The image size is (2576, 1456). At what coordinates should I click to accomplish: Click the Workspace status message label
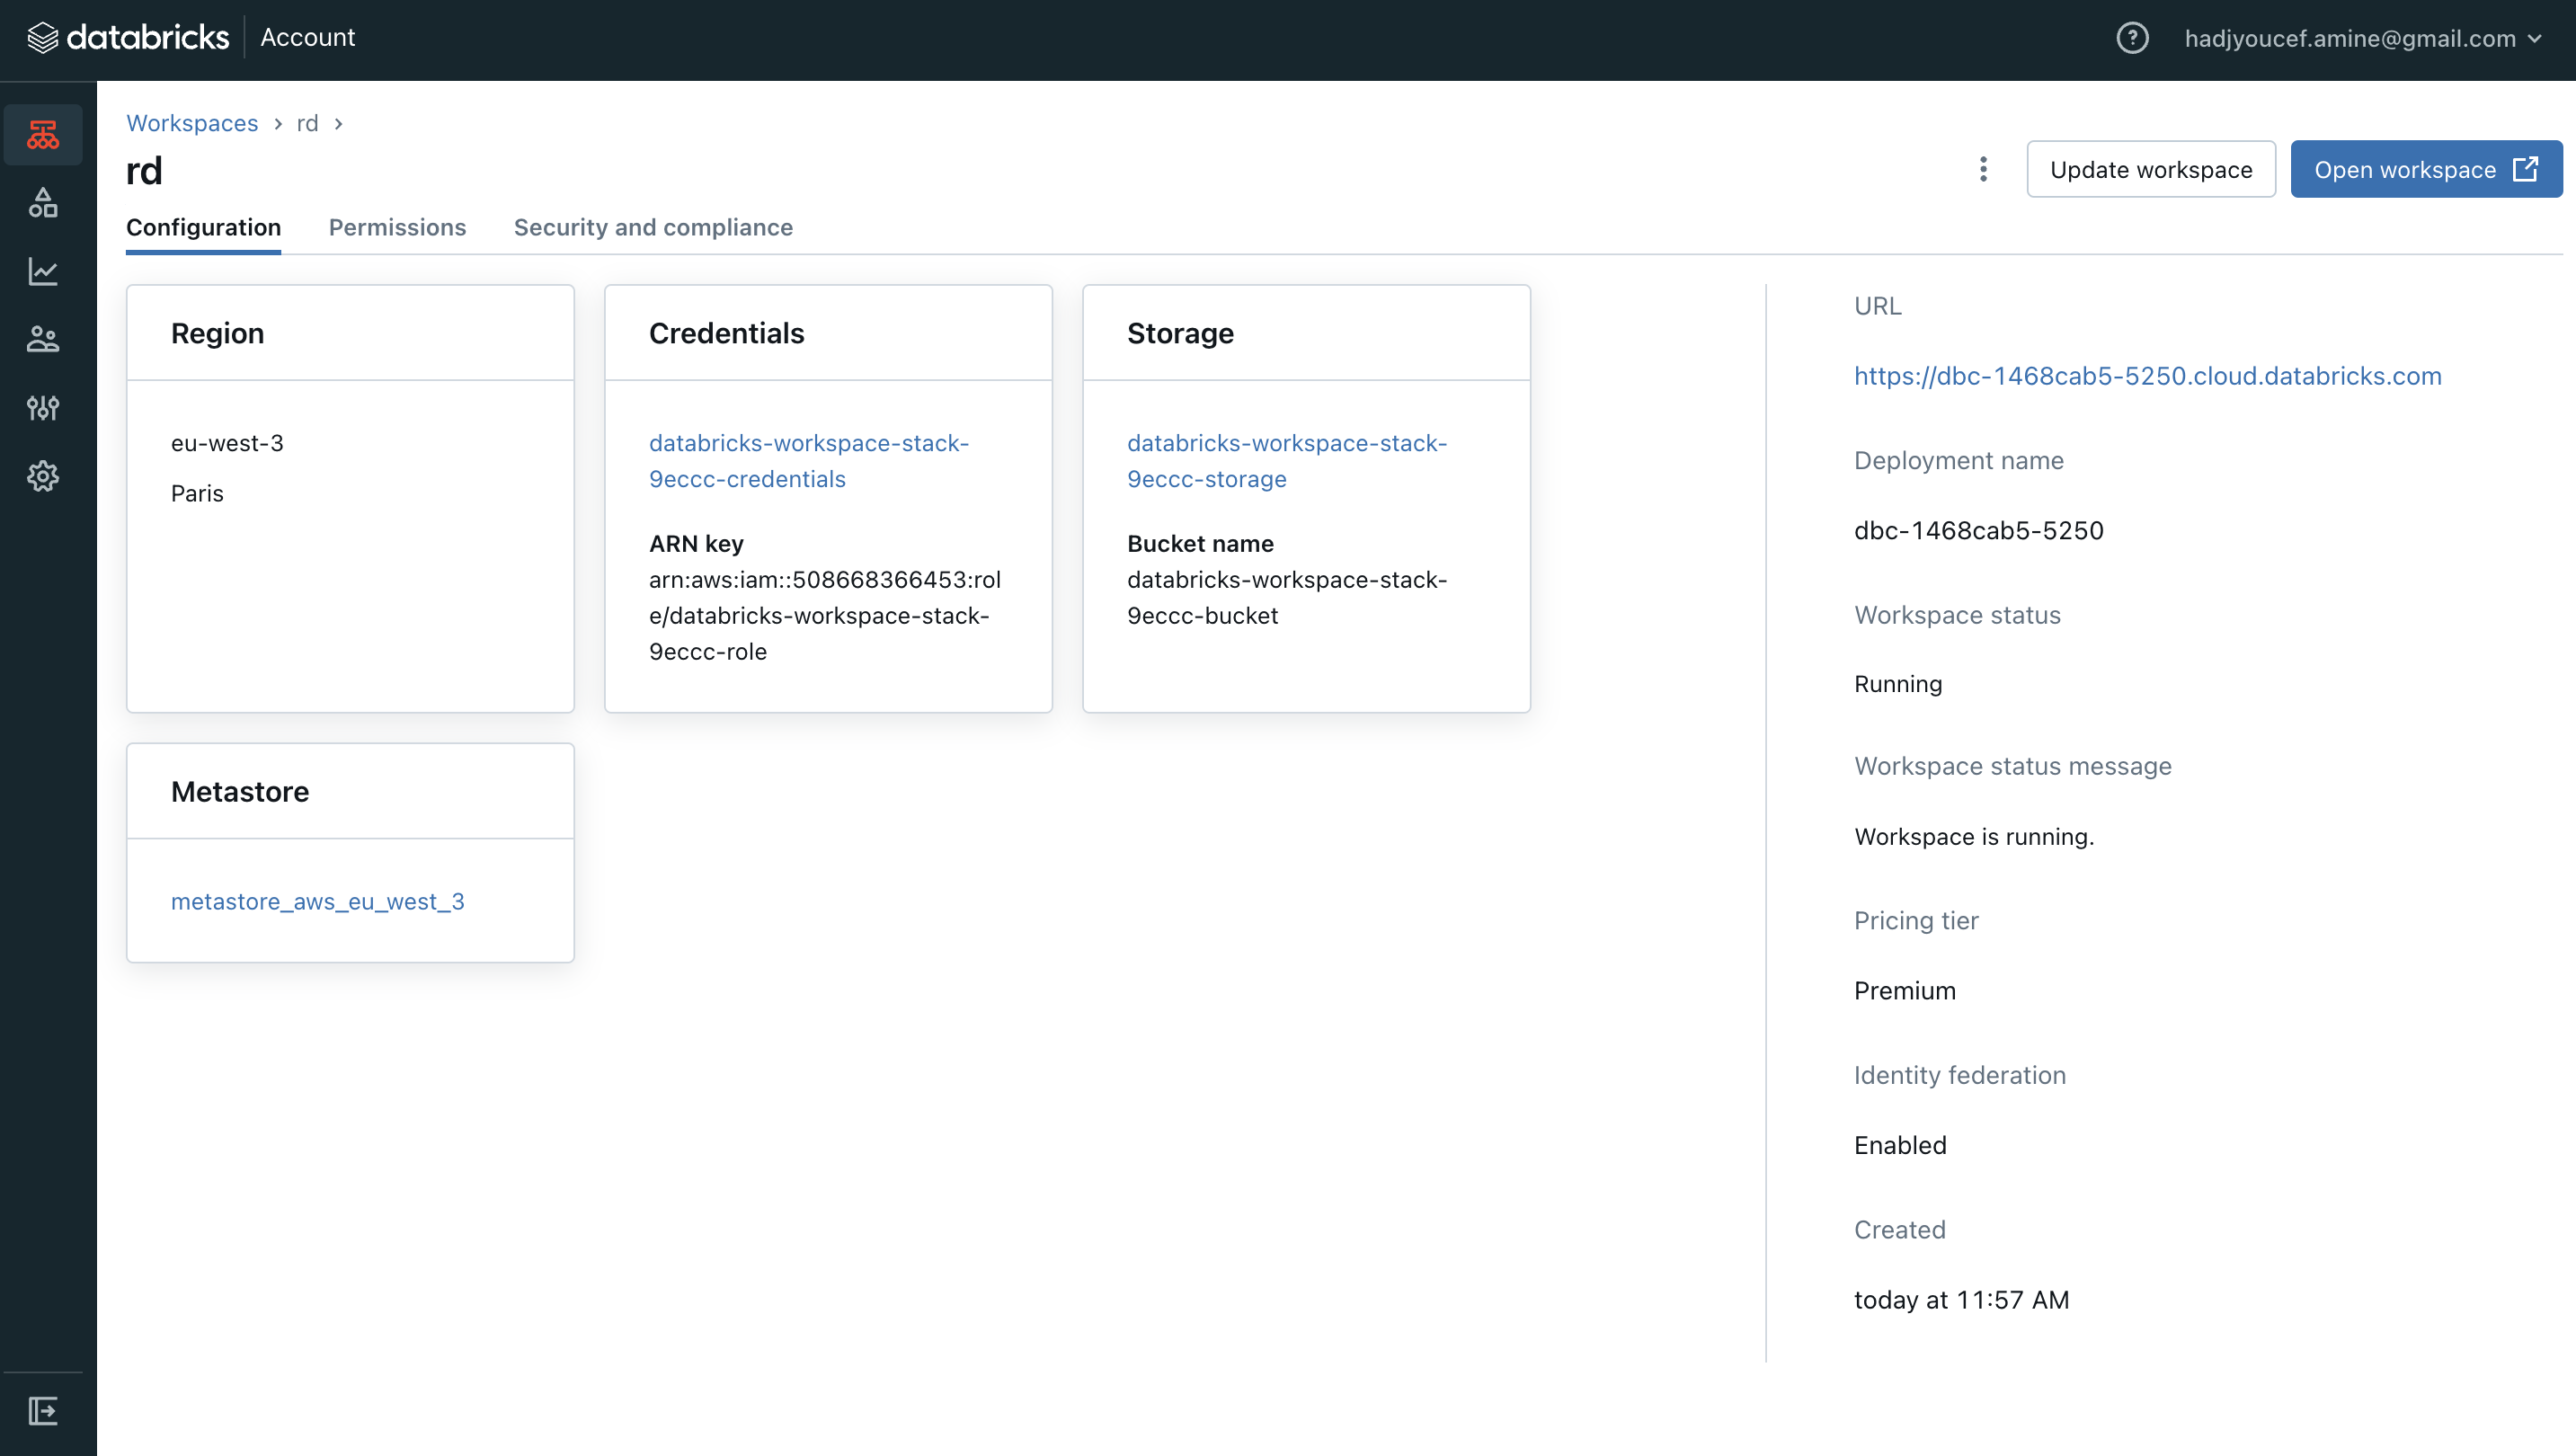click(2012, 766)
